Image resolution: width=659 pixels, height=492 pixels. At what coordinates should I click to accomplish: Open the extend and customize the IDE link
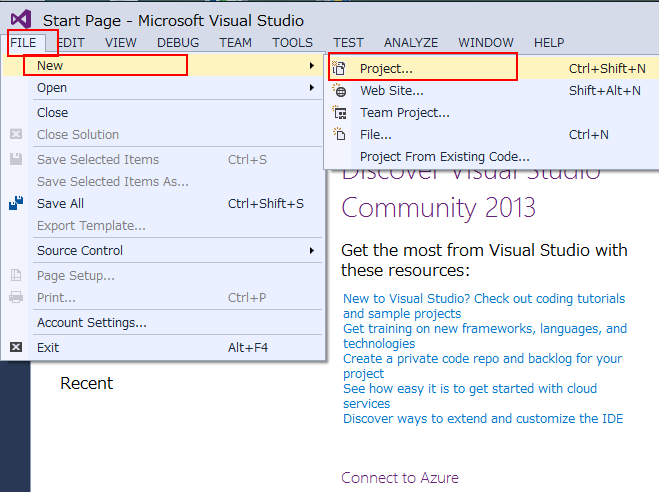(x=483, y=418)
